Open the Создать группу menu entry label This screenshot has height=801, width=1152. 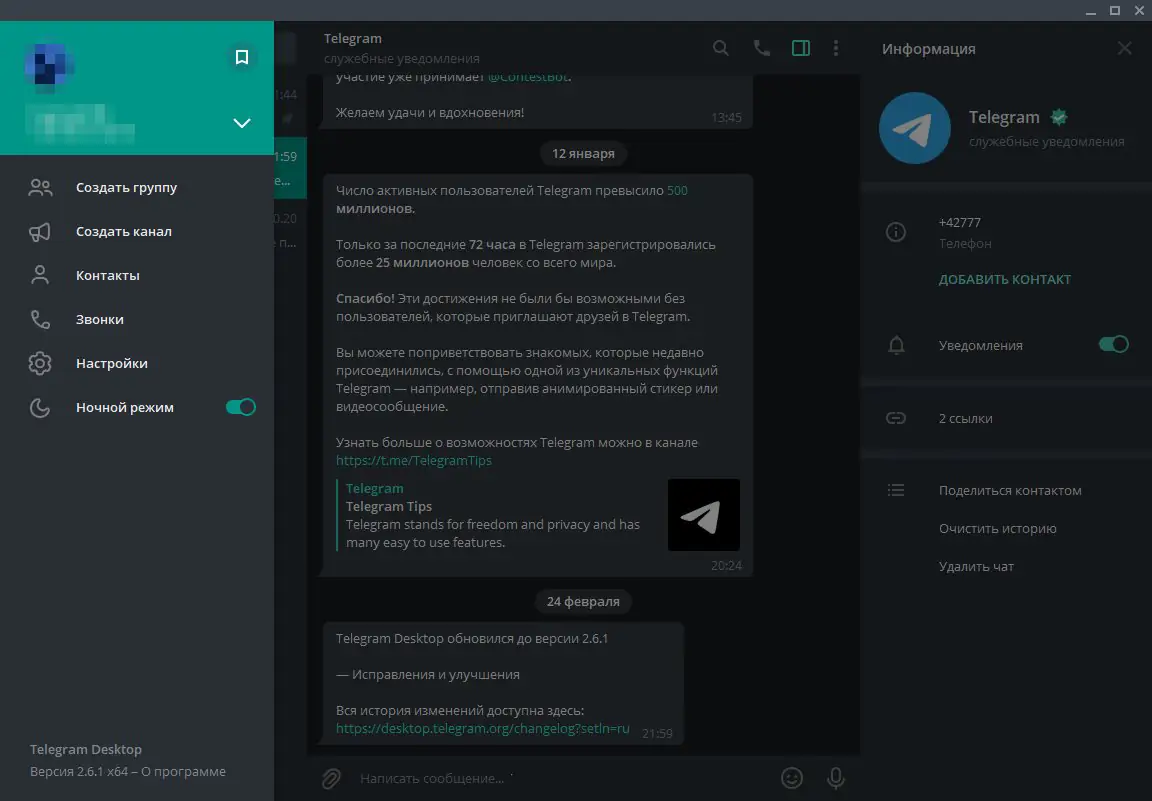point(126,187)
